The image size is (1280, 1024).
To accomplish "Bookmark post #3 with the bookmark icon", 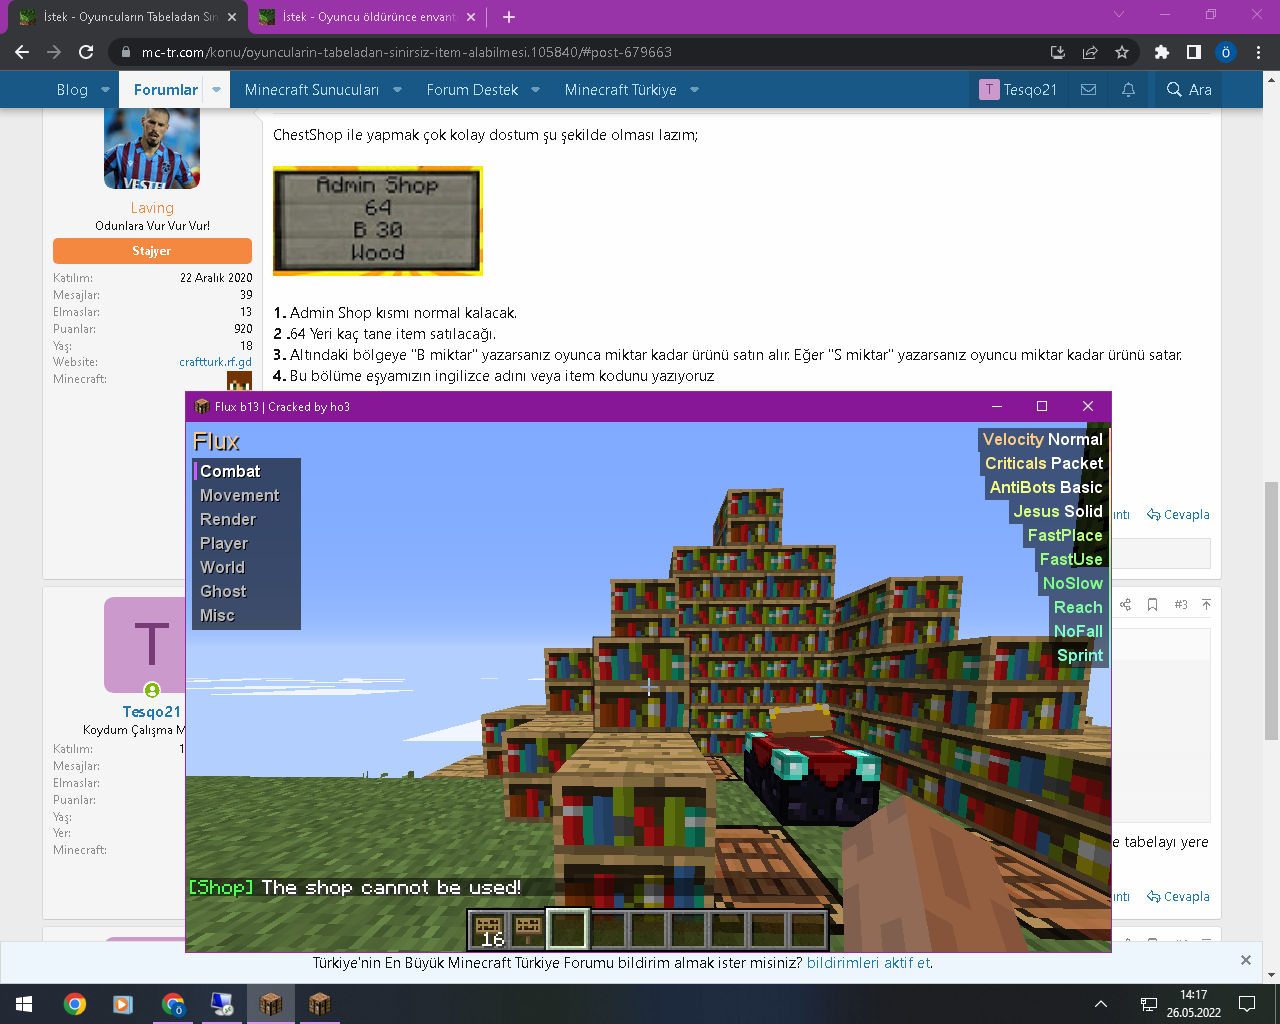I will click(x=1152, y=604).
